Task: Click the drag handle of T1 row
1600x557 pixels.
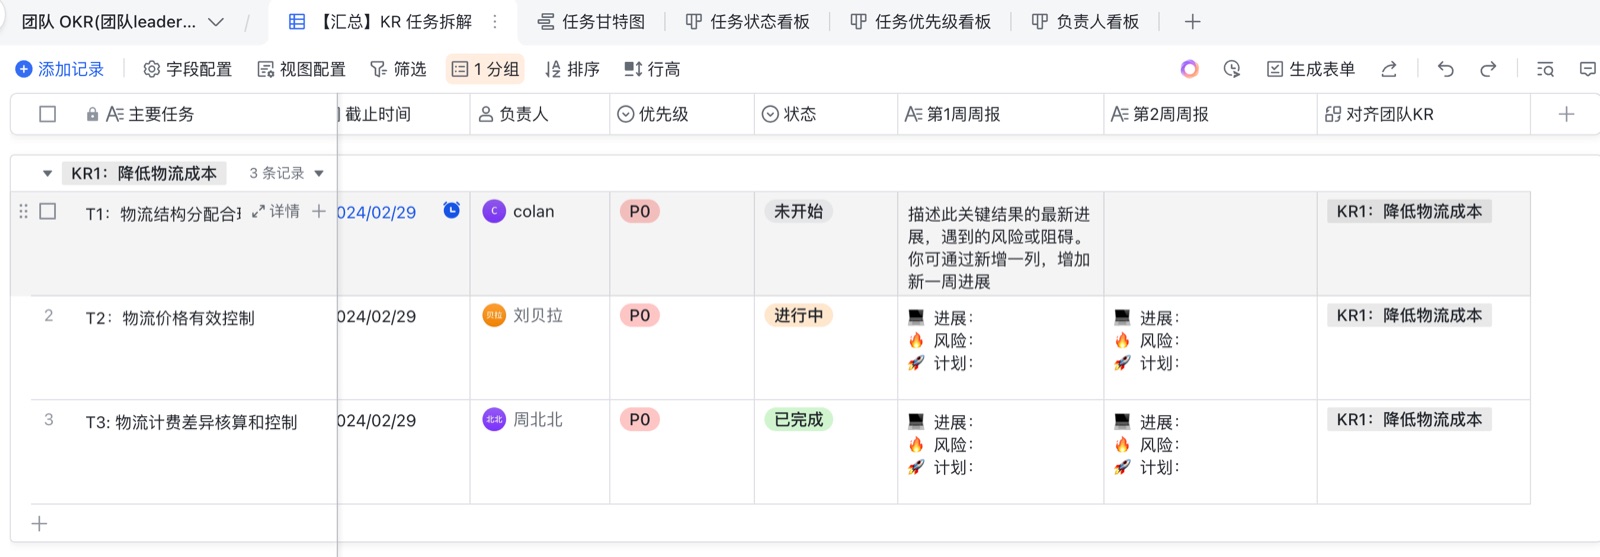Action: pos(24,211)
